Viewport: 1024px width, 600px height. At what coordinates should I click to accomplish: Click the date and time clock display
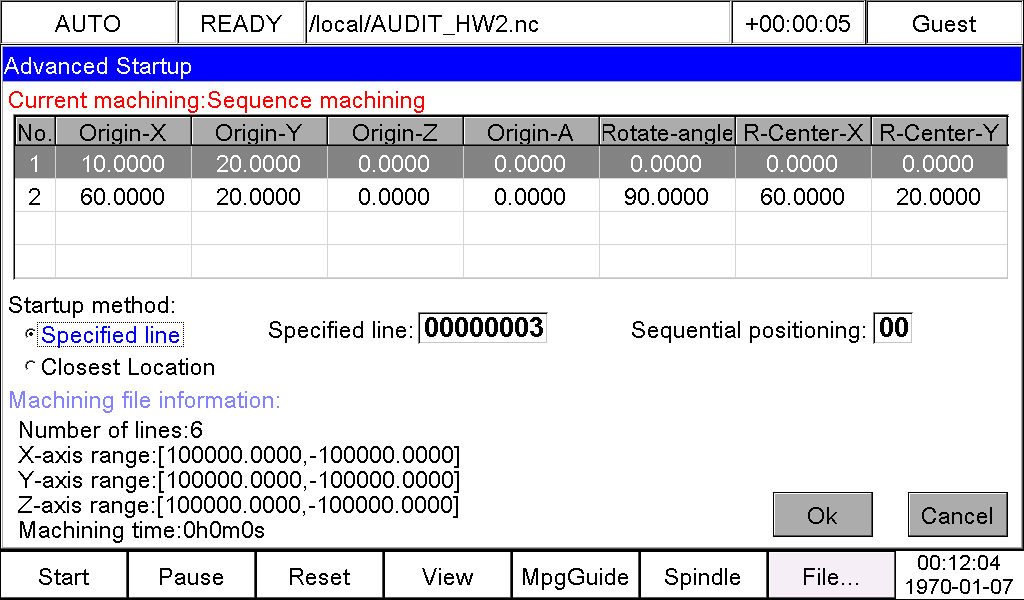coord(959,575)
